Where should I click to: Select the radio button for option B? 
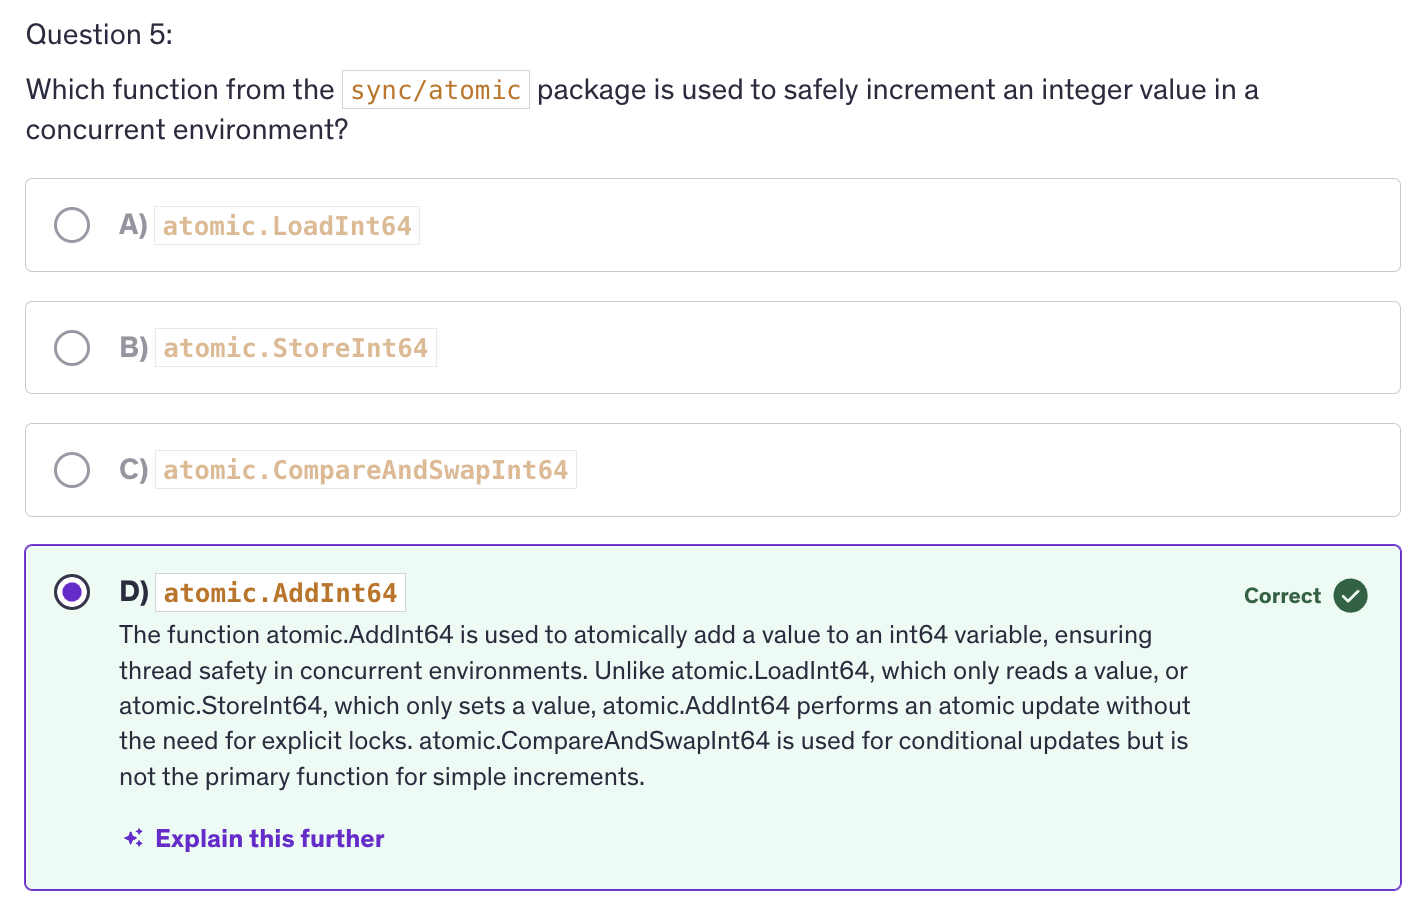[72, 348]
